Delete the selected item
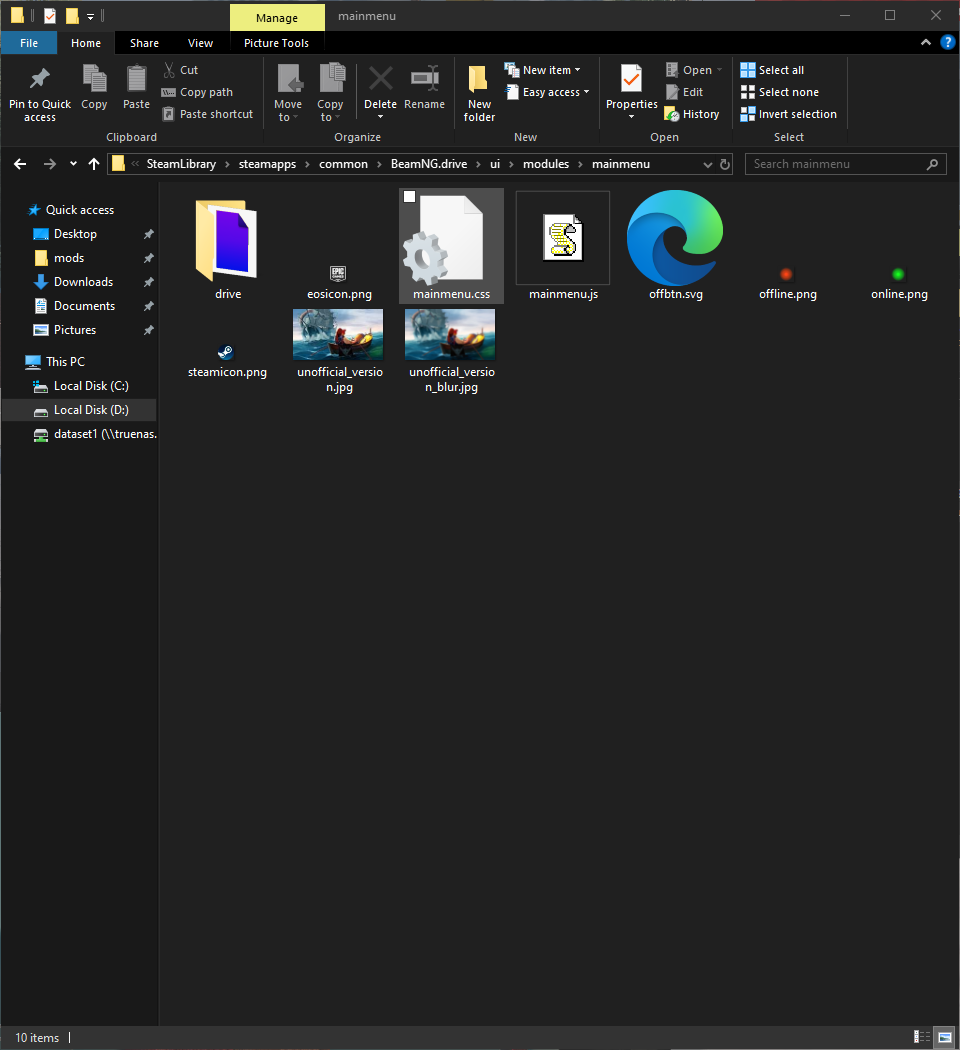This screenshot has height=1050, width=960. coord(380,92)
